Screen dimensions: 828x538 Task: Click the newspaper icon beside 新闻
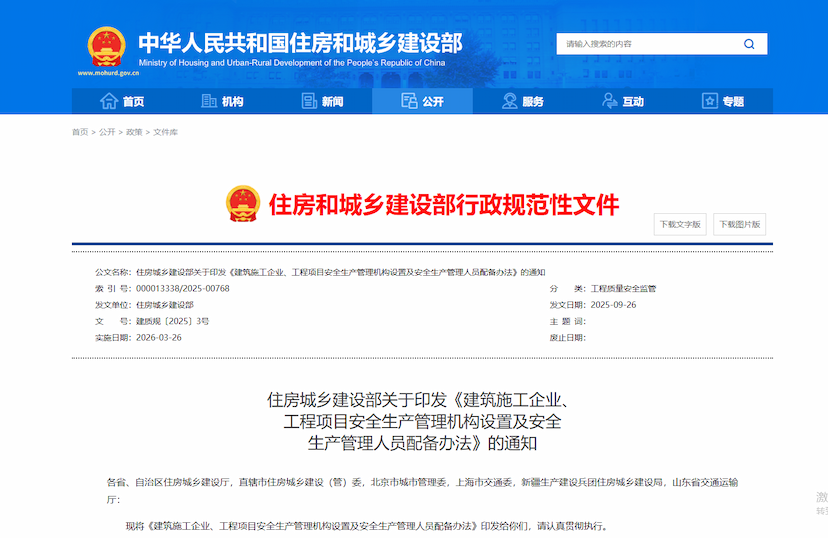(x=309, y=101)
